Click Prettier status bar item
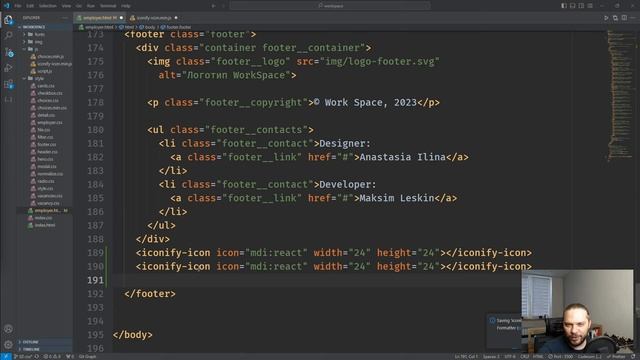The height and width of the screenshot is (360, 640). [617, 357]
